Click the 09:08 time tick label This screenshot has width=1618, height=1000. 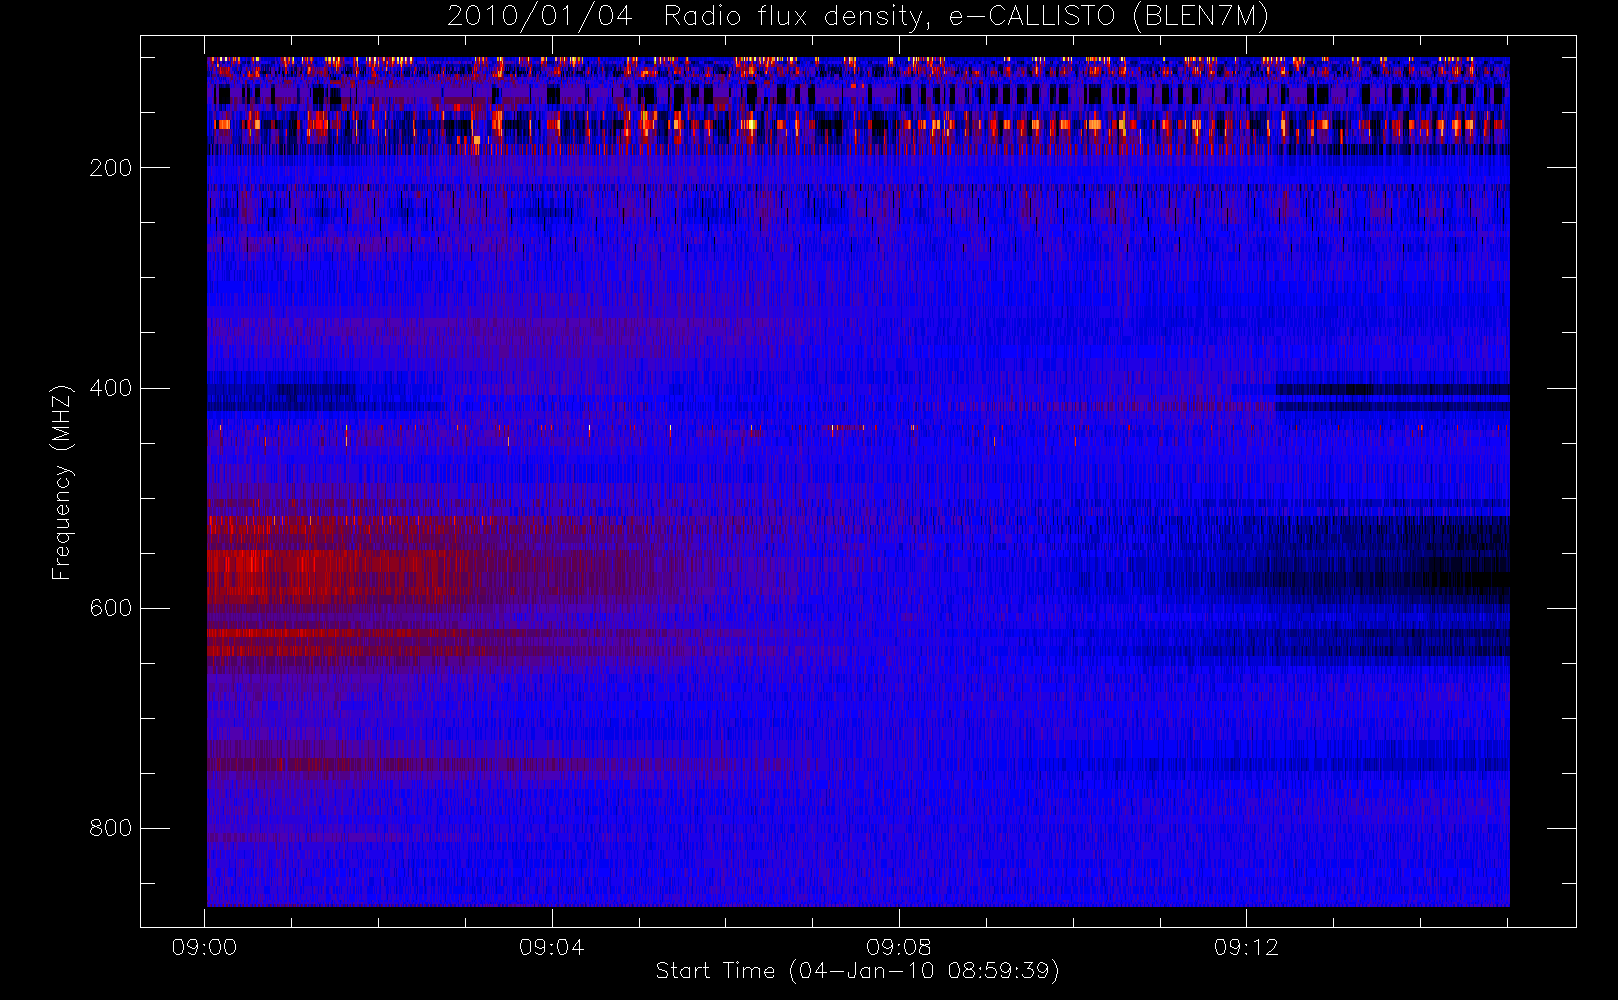pyautogui.click(x=899, y=947)
